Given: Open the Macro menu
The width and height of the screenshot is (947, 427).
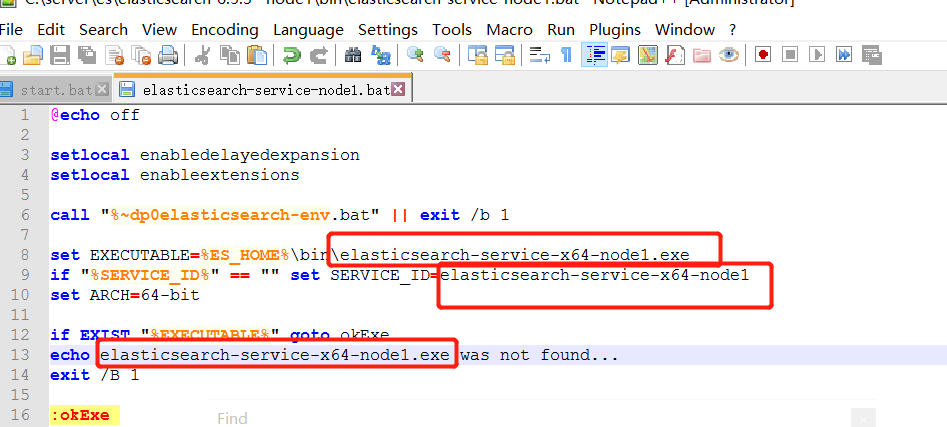Looking at the screenshot, I should tap(509, 30).
